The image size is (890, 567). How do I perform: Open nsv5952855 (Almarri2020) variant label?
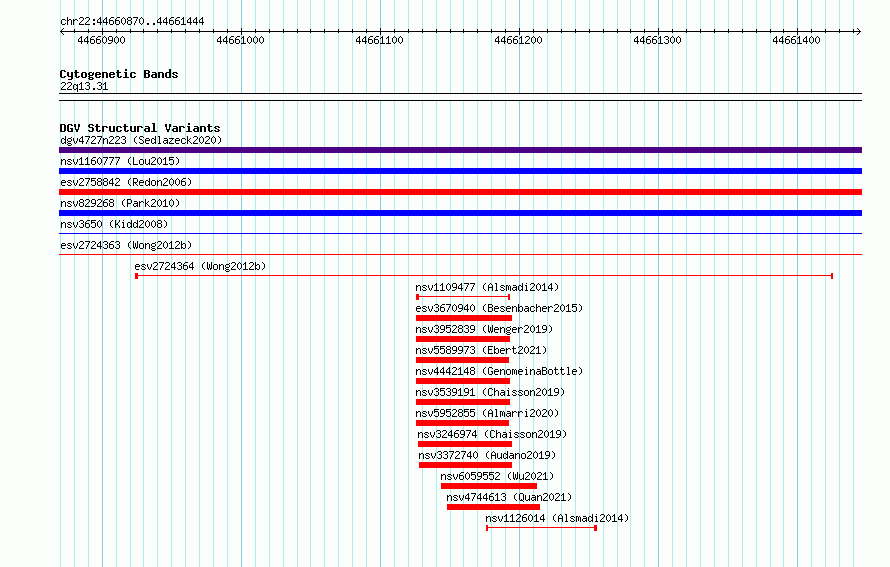pos(487,413)
